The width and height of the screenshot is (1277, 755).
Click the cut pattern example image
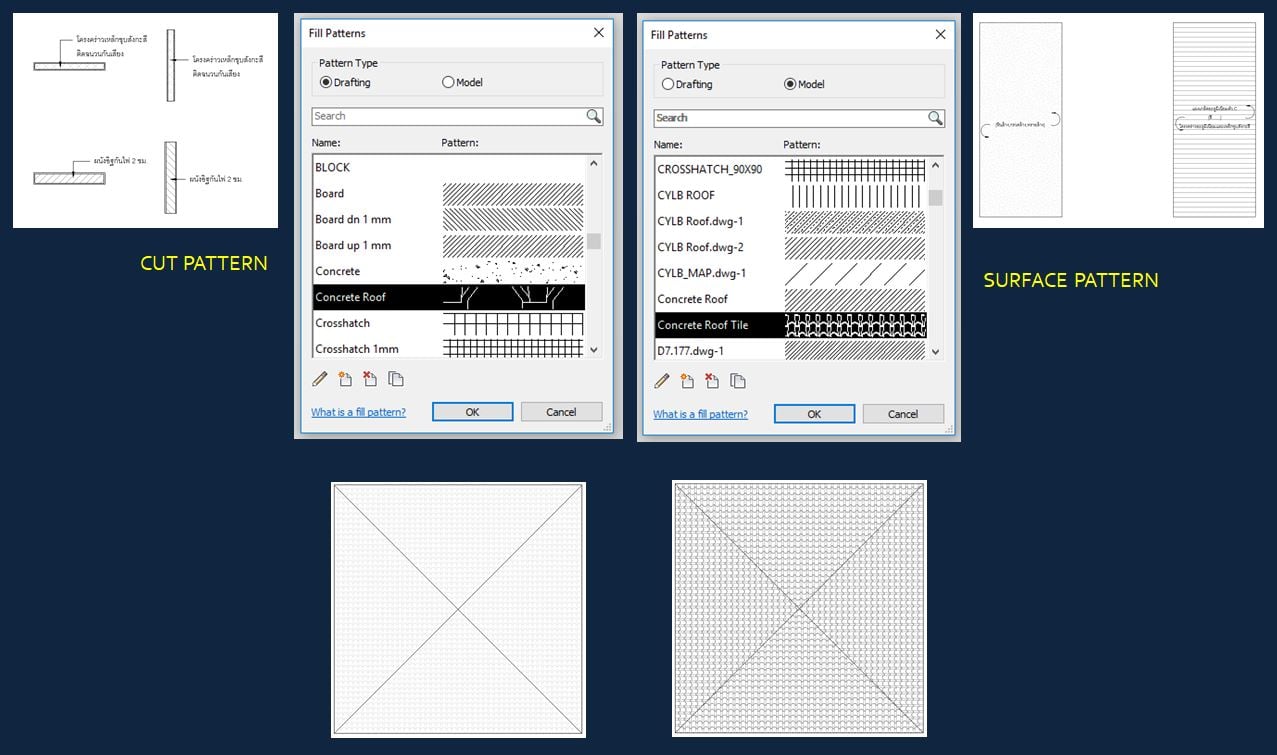coord(145,120)
